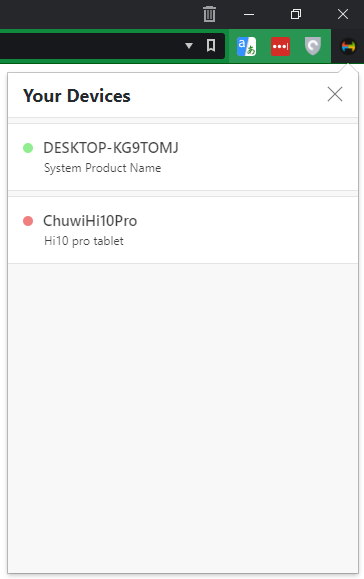Click the Google Translate extension icon
364x579 pixels.
pos(246,47)
